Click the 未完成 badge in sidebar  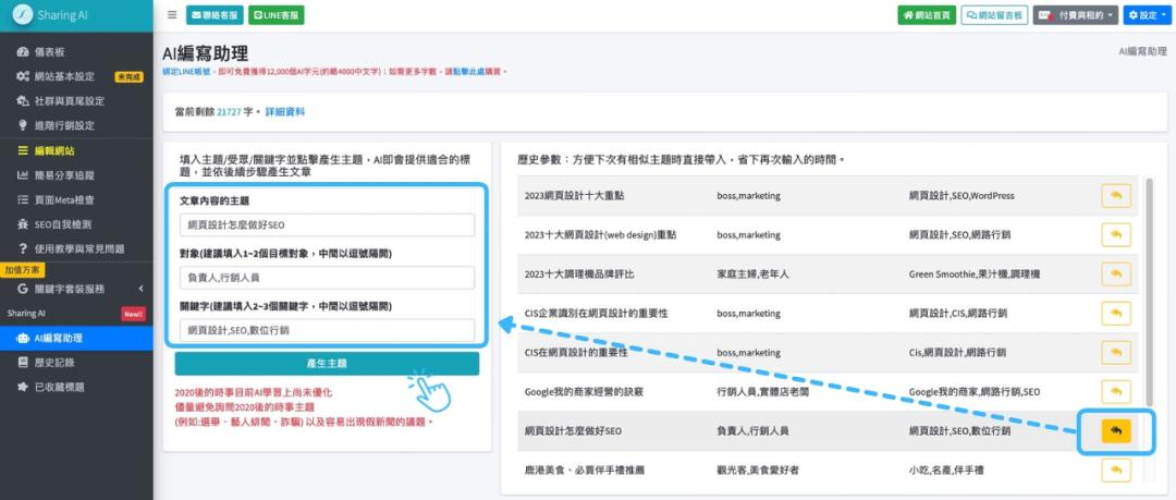click(x=128, y=76)
